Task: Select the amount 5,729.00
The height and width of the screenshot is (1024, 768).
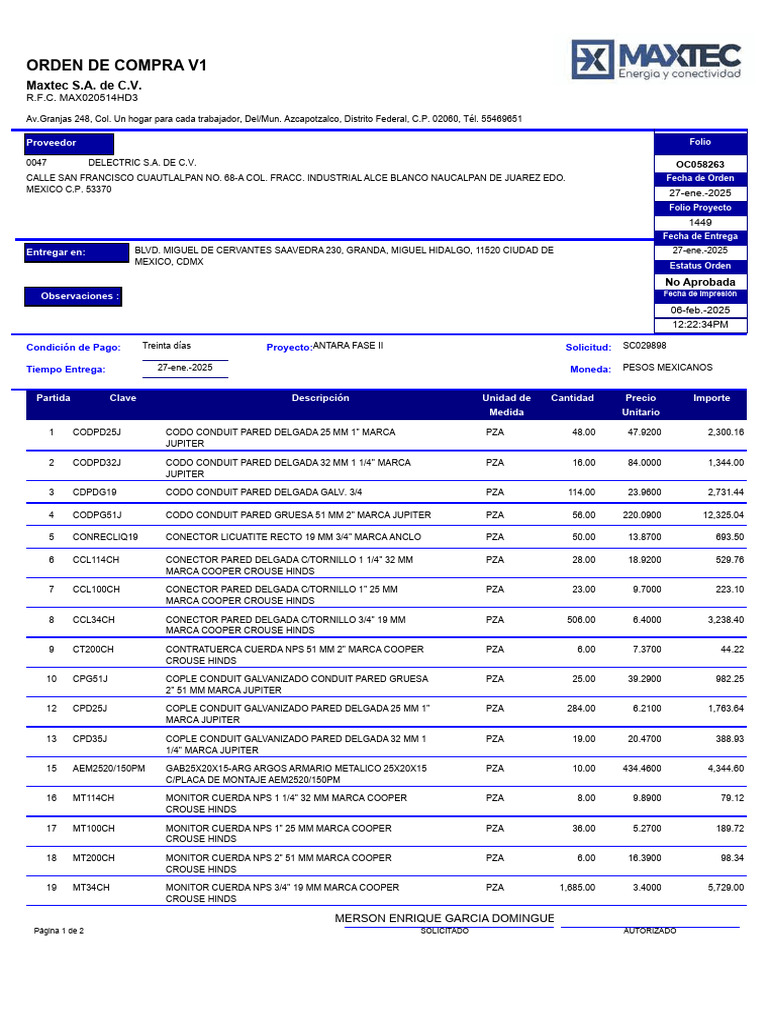Action: [726, 888]
